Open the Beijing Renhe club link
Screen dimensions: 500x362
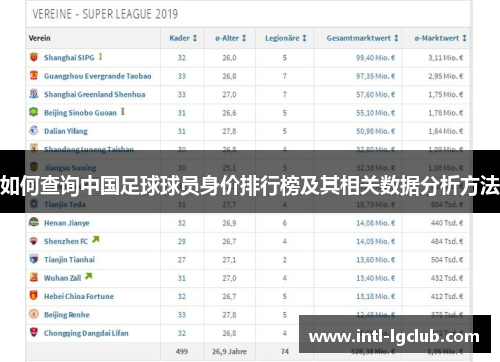pyautogui.click(x=67, y=315)
